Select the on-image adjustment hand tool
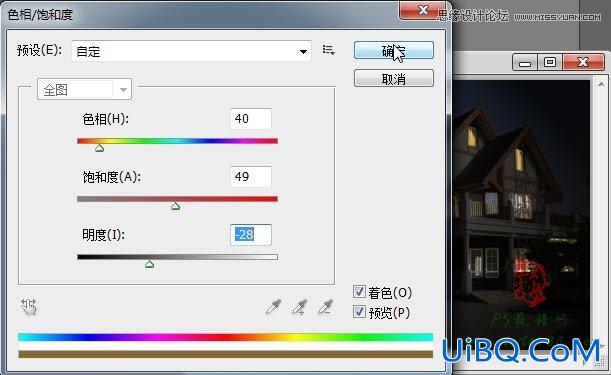Viewport: 611px width, 375px height. click(28, 306)
